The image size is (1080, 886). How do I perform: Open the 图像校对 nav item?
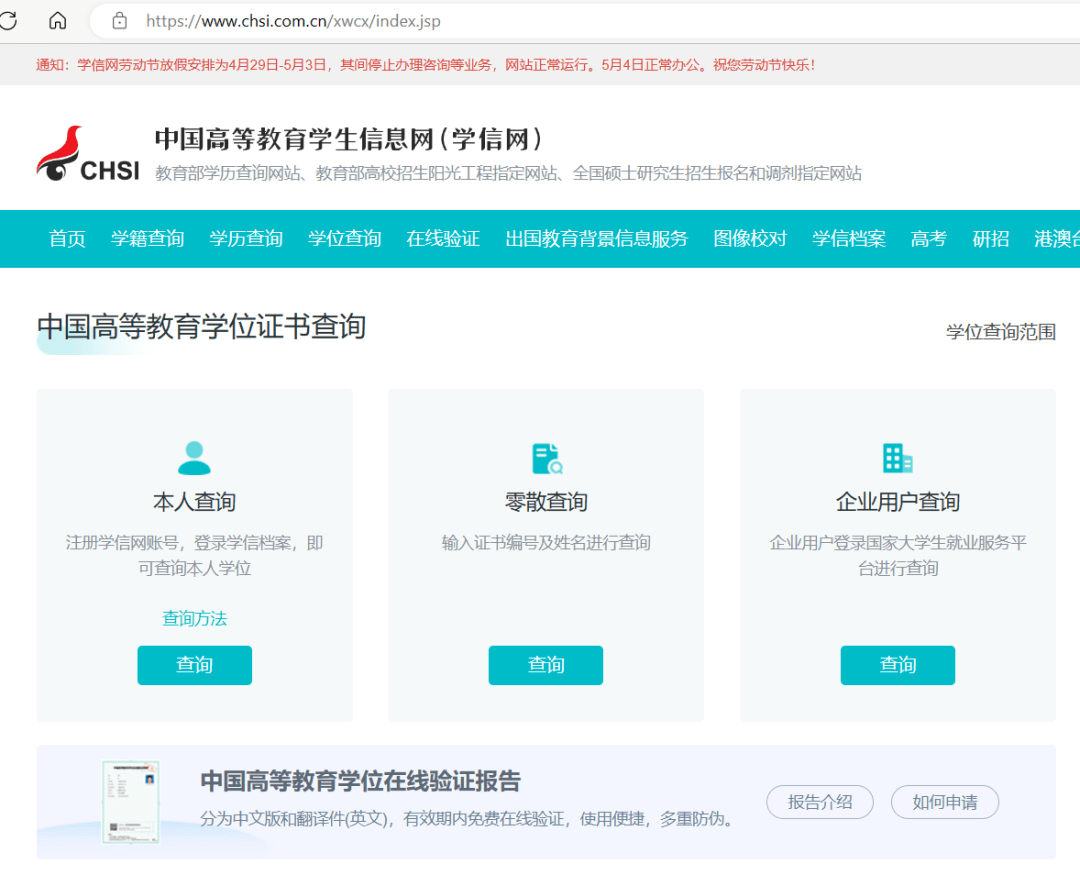(750, 238)
